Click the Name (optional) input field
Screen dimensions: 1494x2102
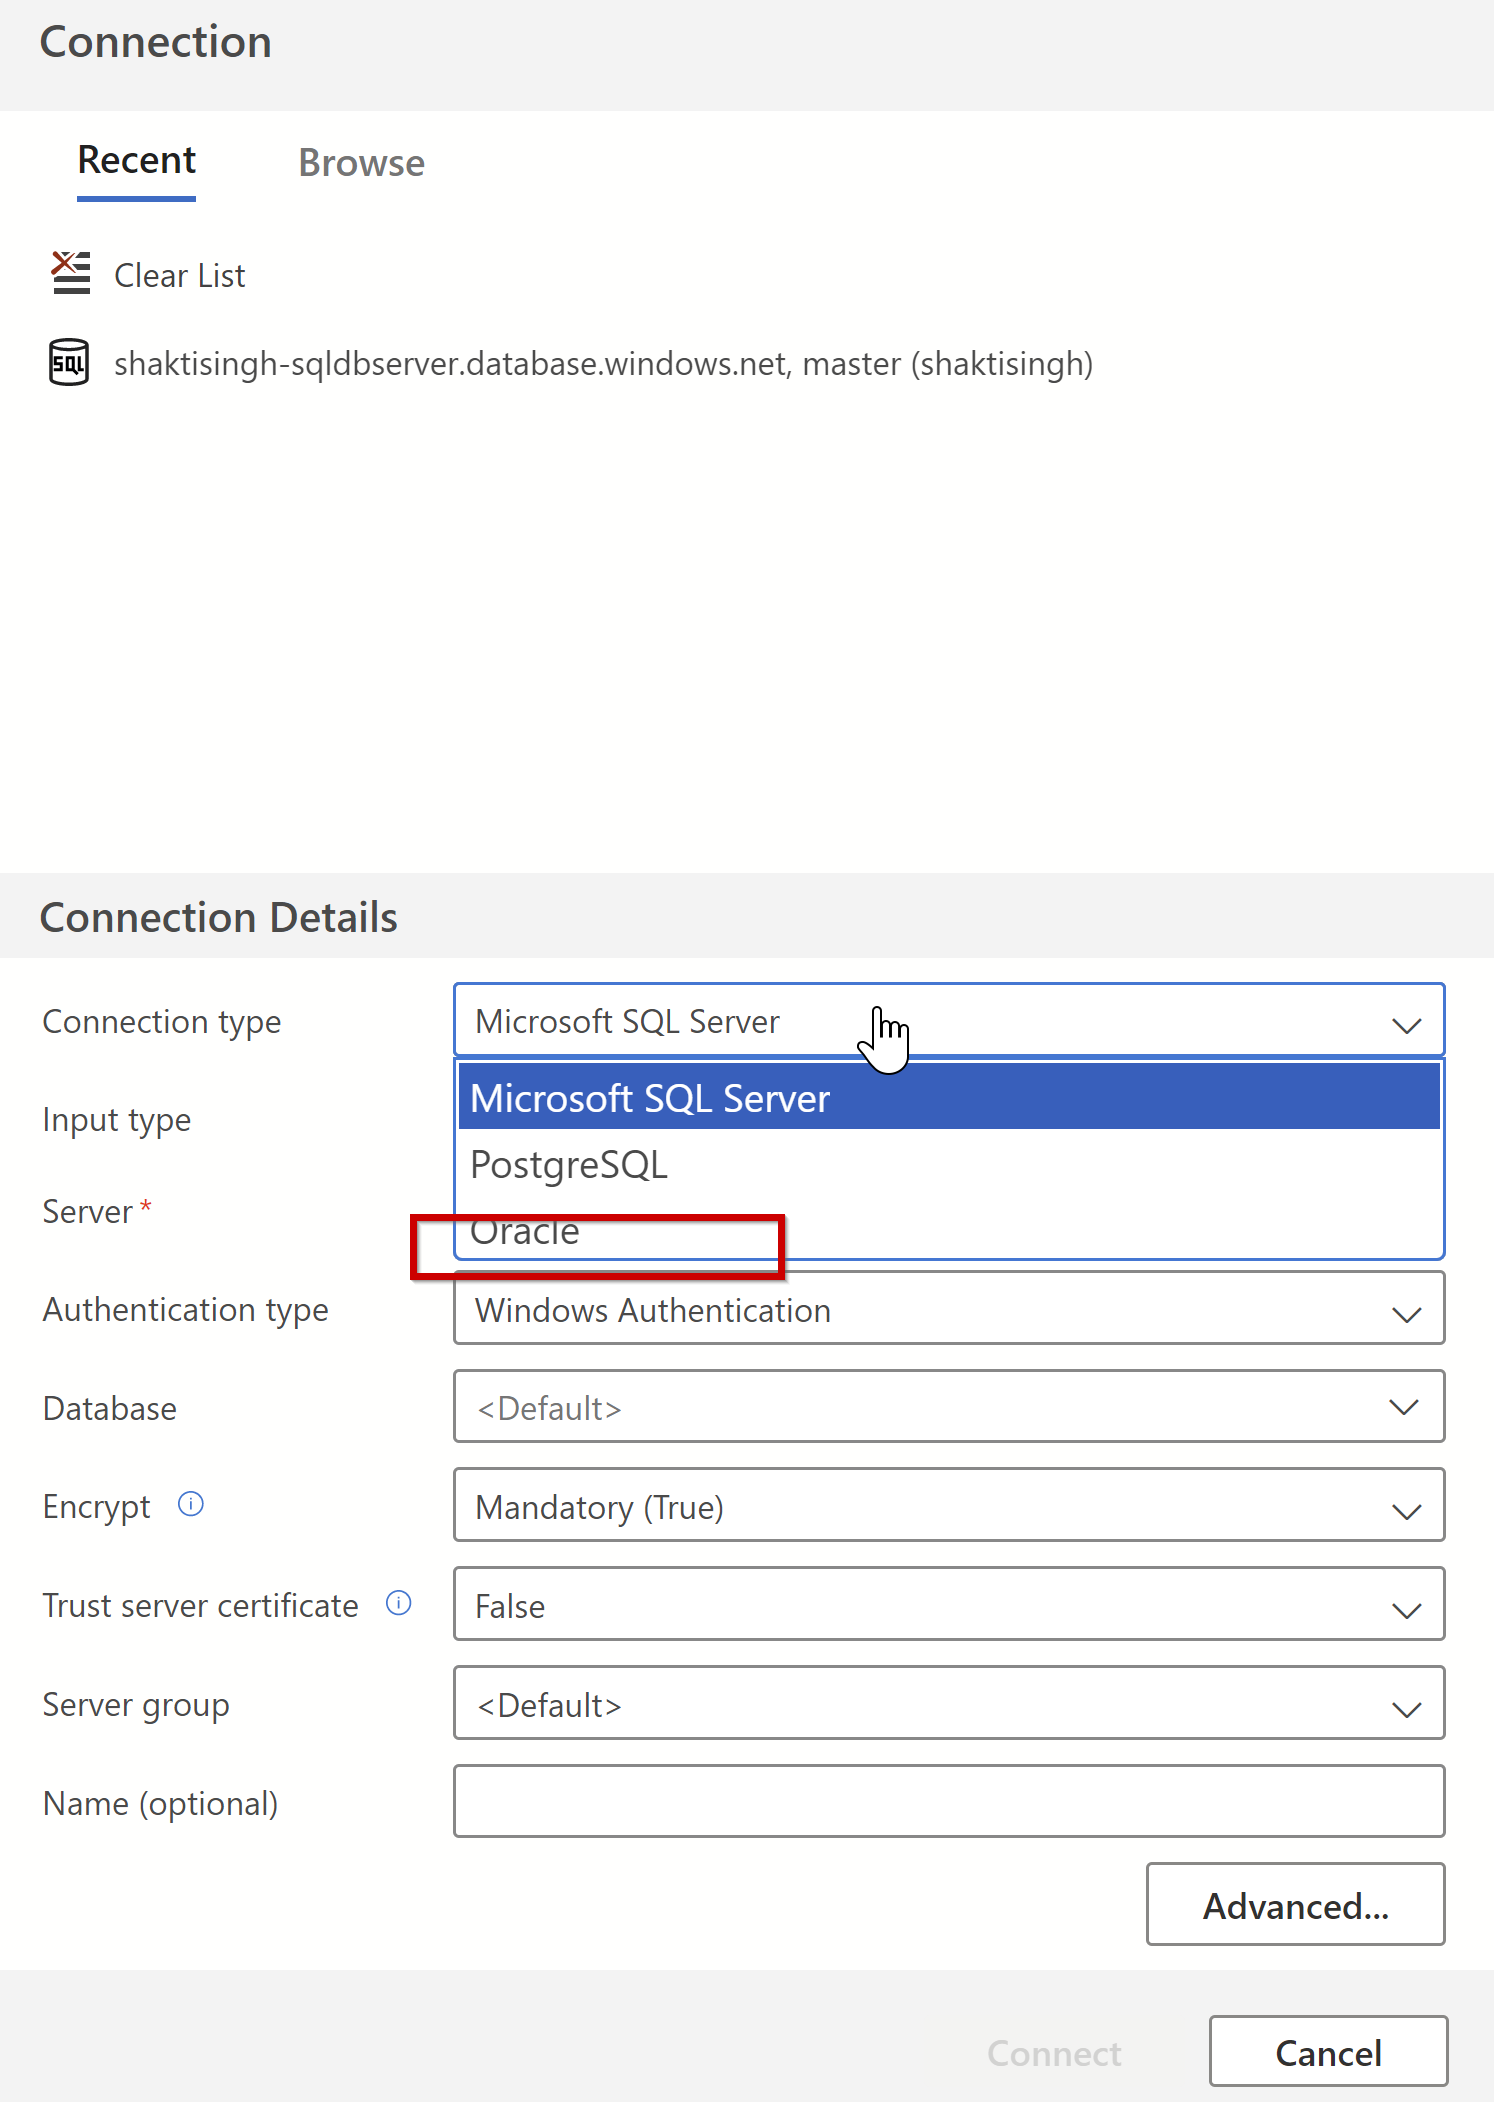[x=949, y=1802]
